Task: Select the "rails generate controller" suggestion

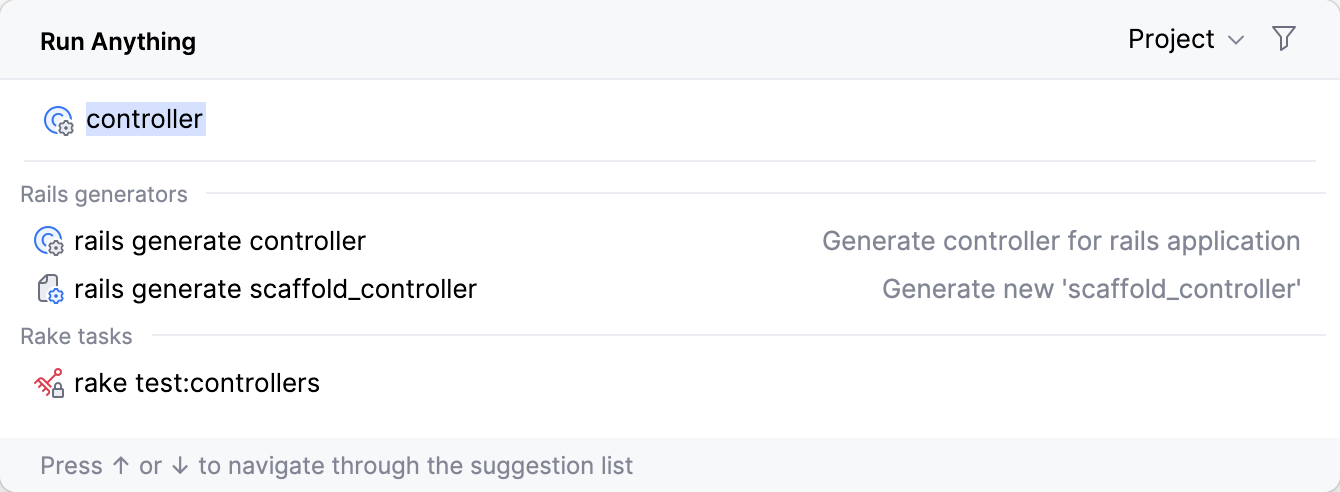Action: pos(220,241)
